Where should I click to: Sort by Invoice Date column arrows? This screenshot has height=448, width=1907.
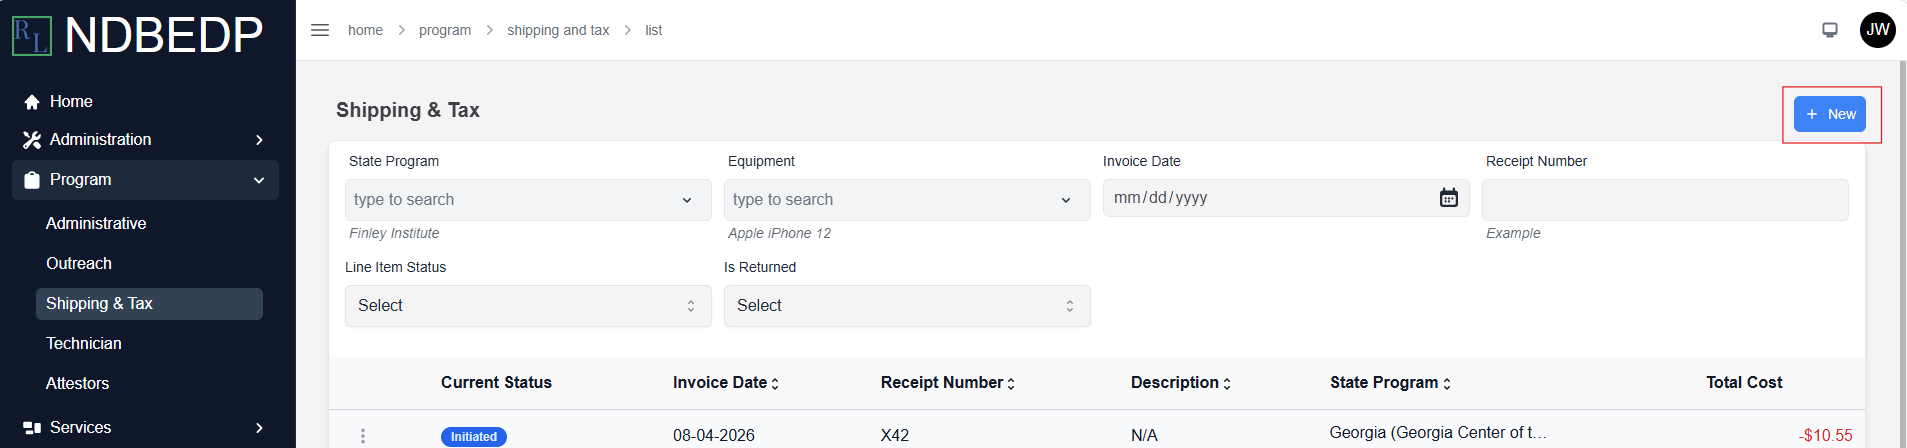point(775,383)
